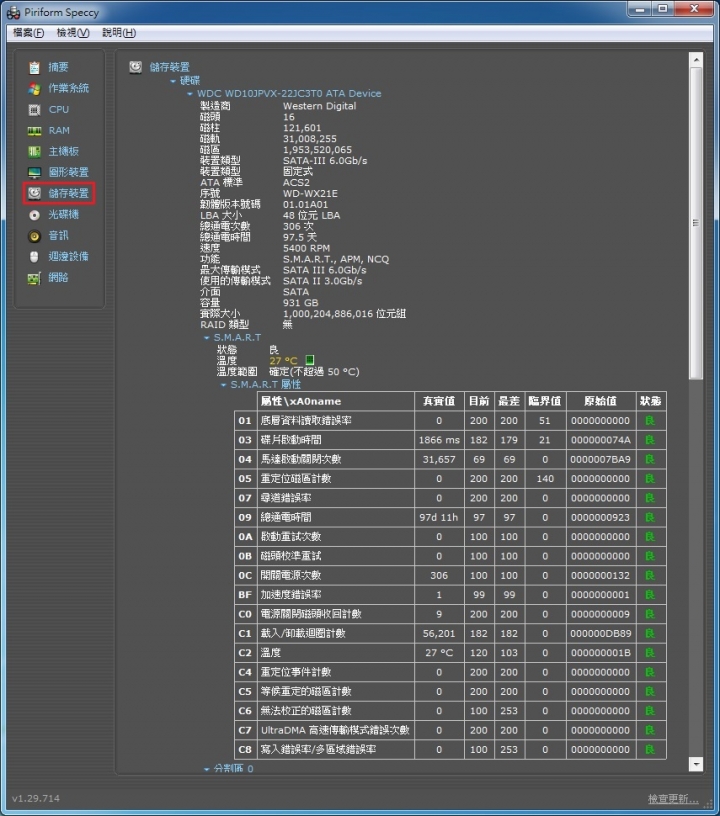Click the BF 加速度錯誤率 row
The height and width of the screenshot is (816, 720).
pyautogui.click(x=451, y=595)
